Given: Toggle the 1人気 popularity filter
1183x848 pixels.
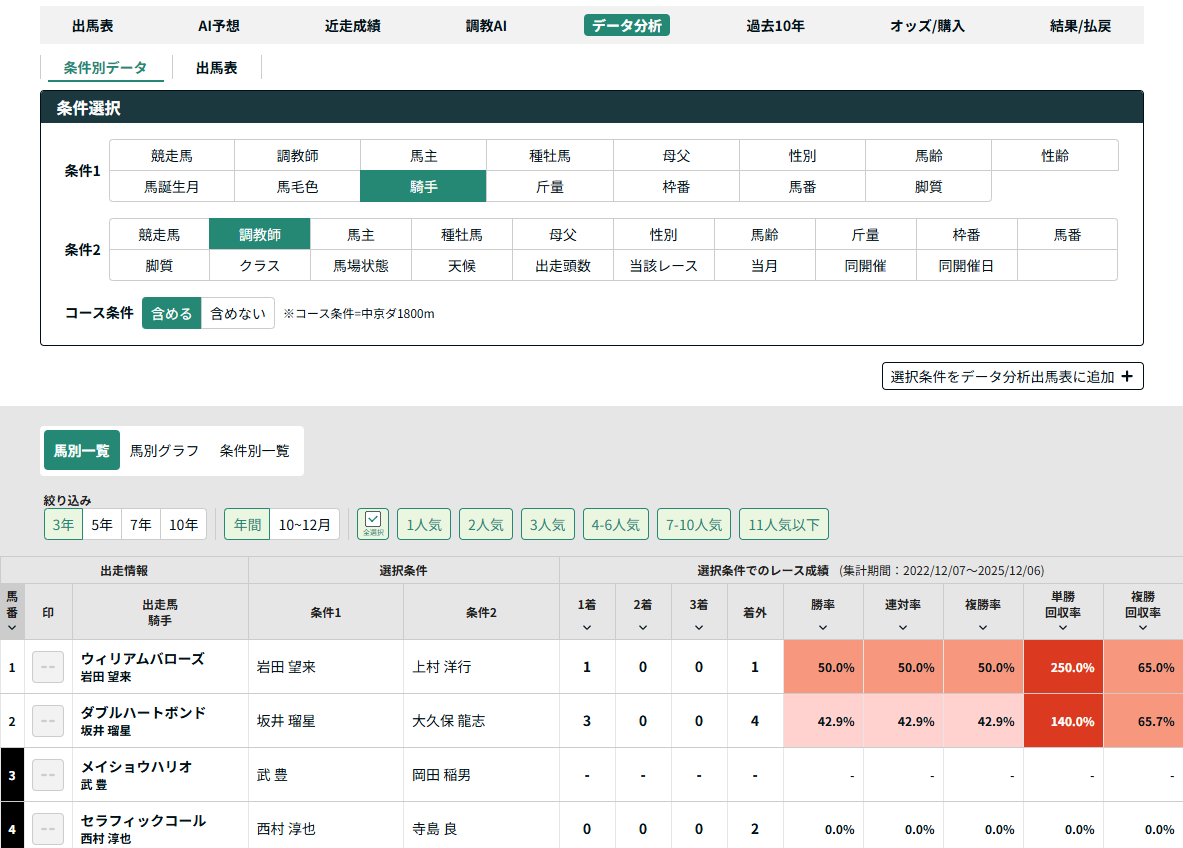Looking at the screenshot, I should point(424,524).
